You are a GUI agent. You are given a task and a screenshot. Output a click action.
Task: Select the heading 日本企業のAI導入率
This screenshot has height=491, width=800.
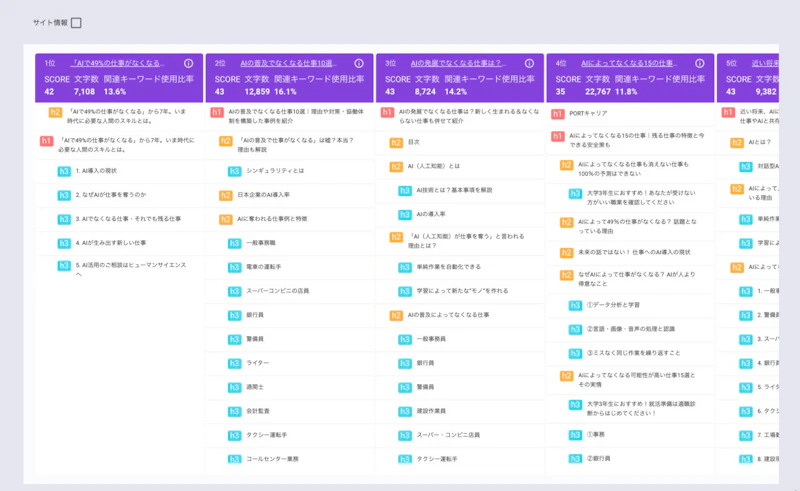click(263, 195)
